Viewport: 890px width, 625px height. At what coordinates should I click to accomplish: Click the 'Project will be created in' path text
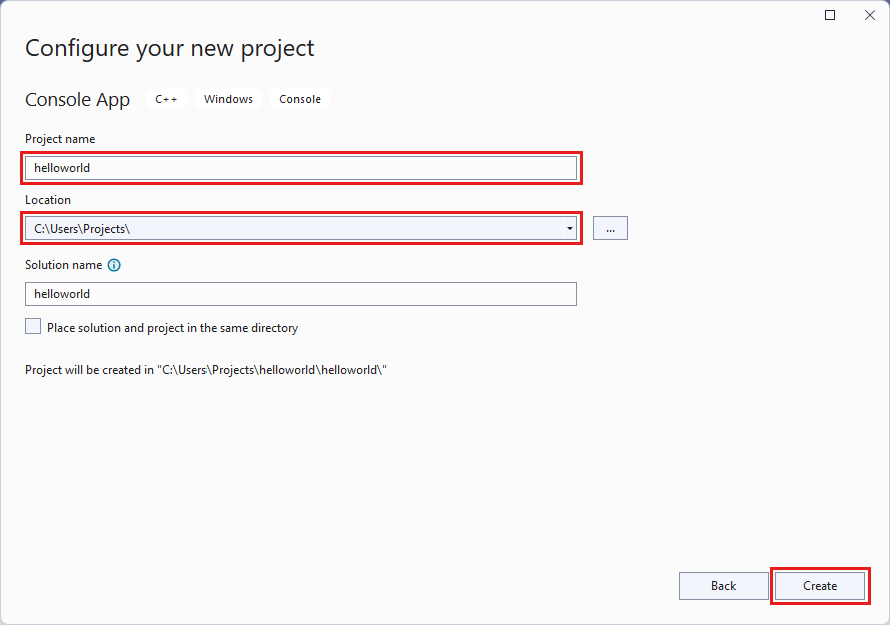click(x=205, y=370)
